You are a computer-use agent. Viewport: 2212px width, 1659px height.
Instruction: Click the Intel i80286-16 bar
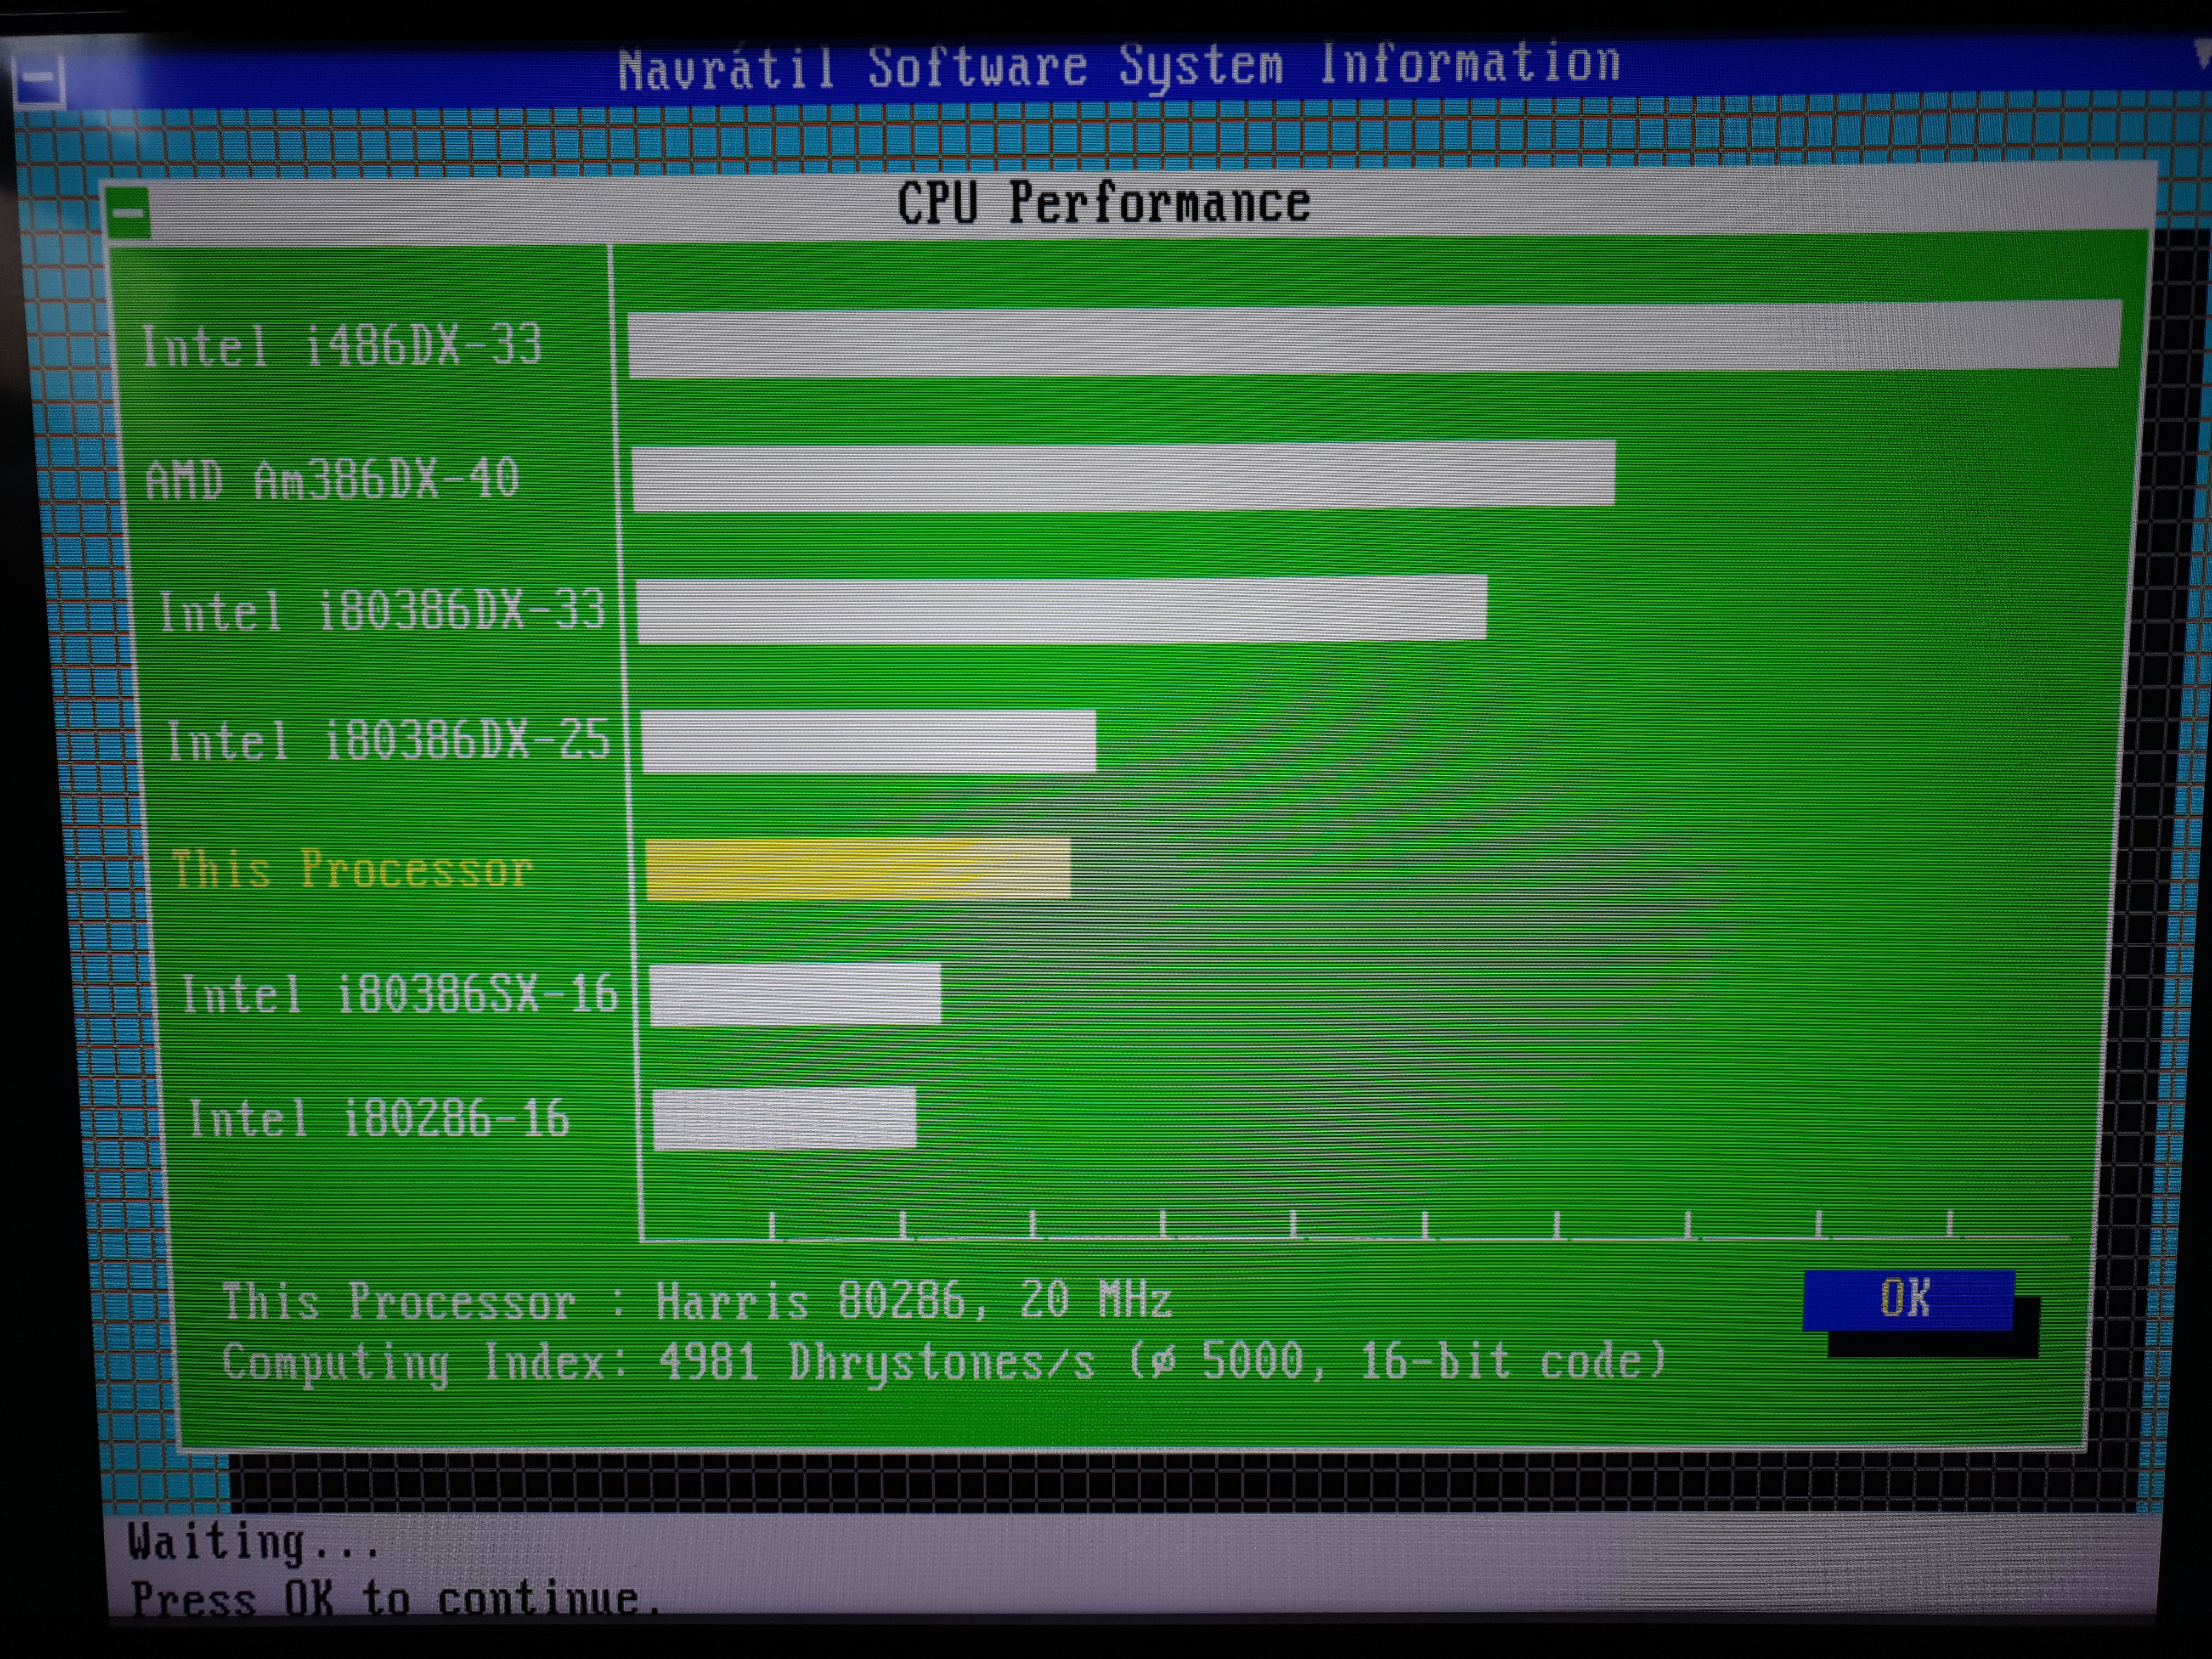tap(784, 1118)
